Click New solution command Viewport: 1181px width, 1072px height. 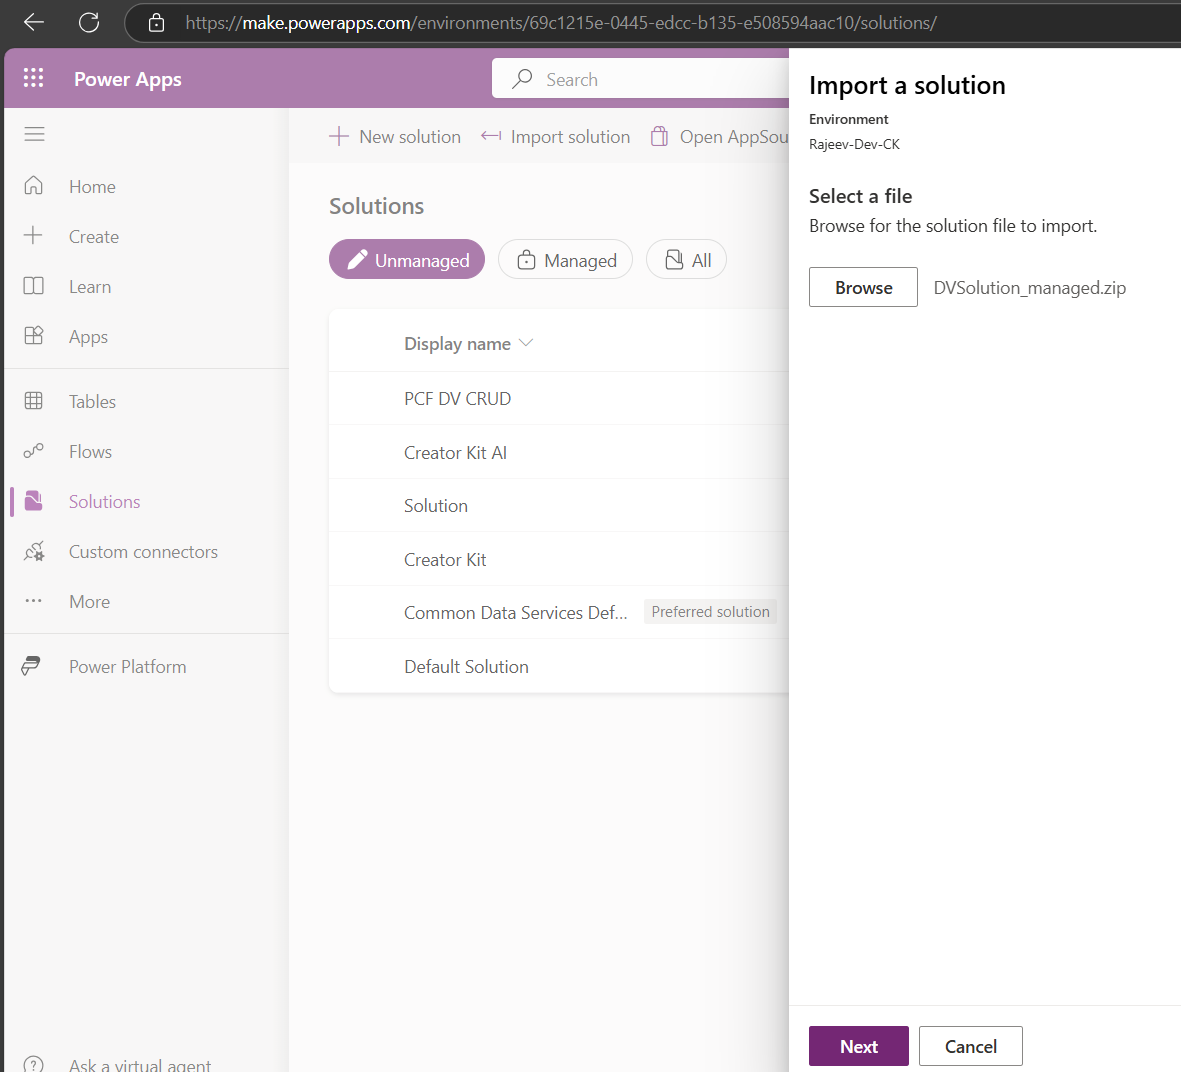point(395,136)
